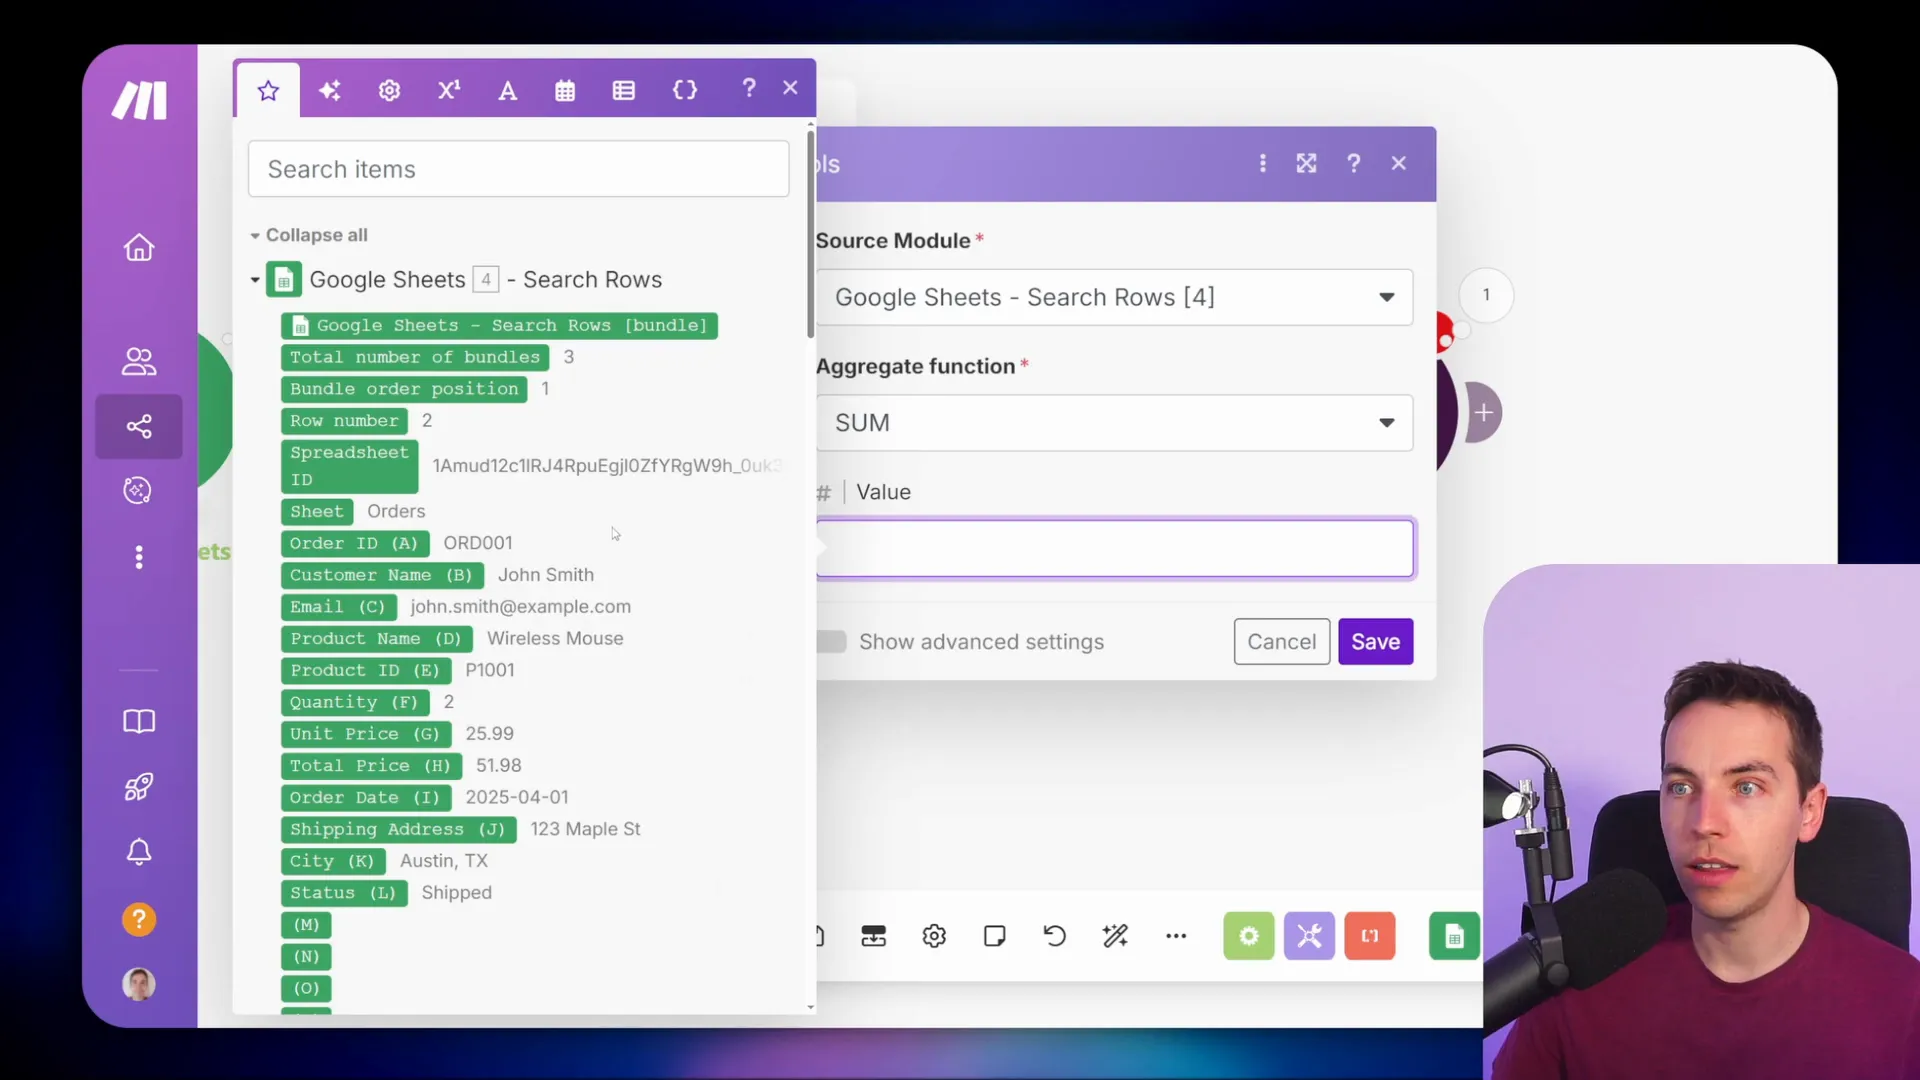The image size is (1920, 1080).
Task: Toggle Show advanced settings
Action: click(832, 642)
